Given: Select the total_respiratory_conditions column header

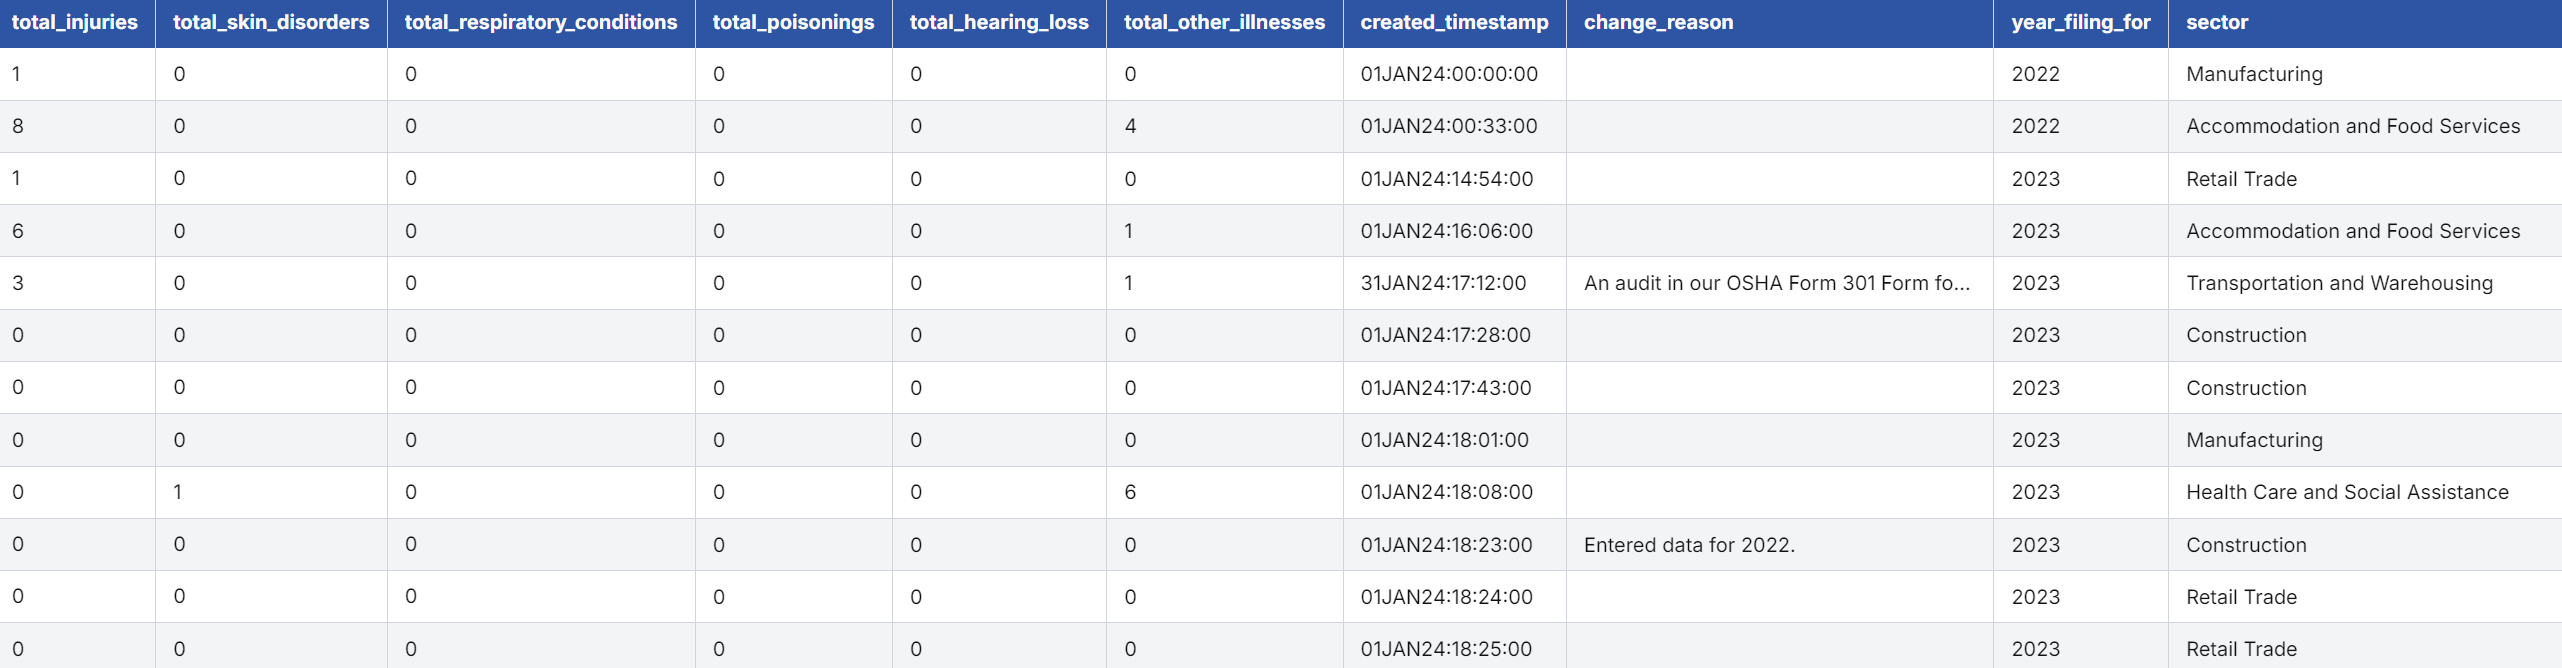Looking at the screenshot, I should click(x=540, y=22).
